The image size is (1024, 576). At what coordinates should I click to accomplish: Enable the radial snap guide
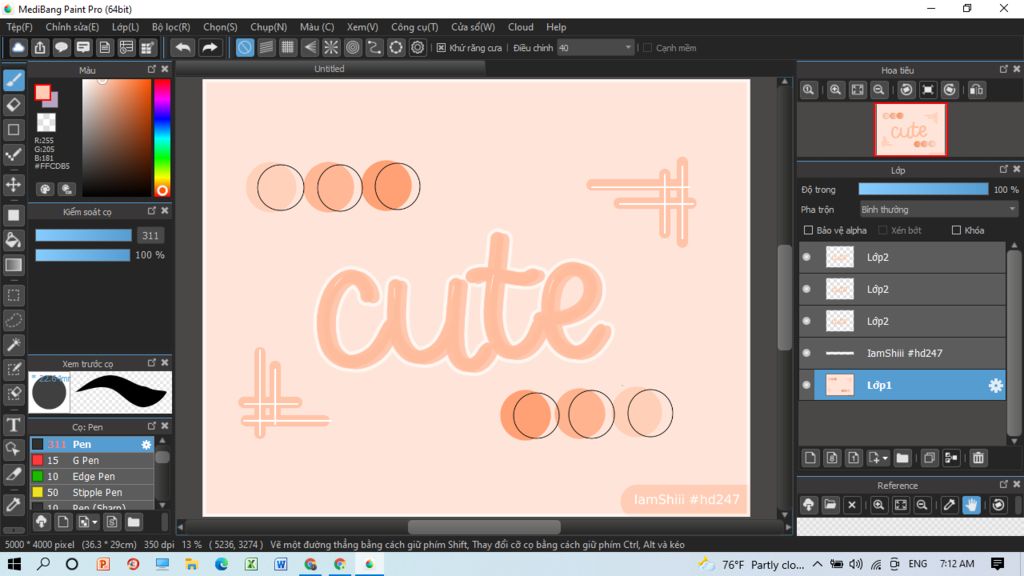(331, 48)
